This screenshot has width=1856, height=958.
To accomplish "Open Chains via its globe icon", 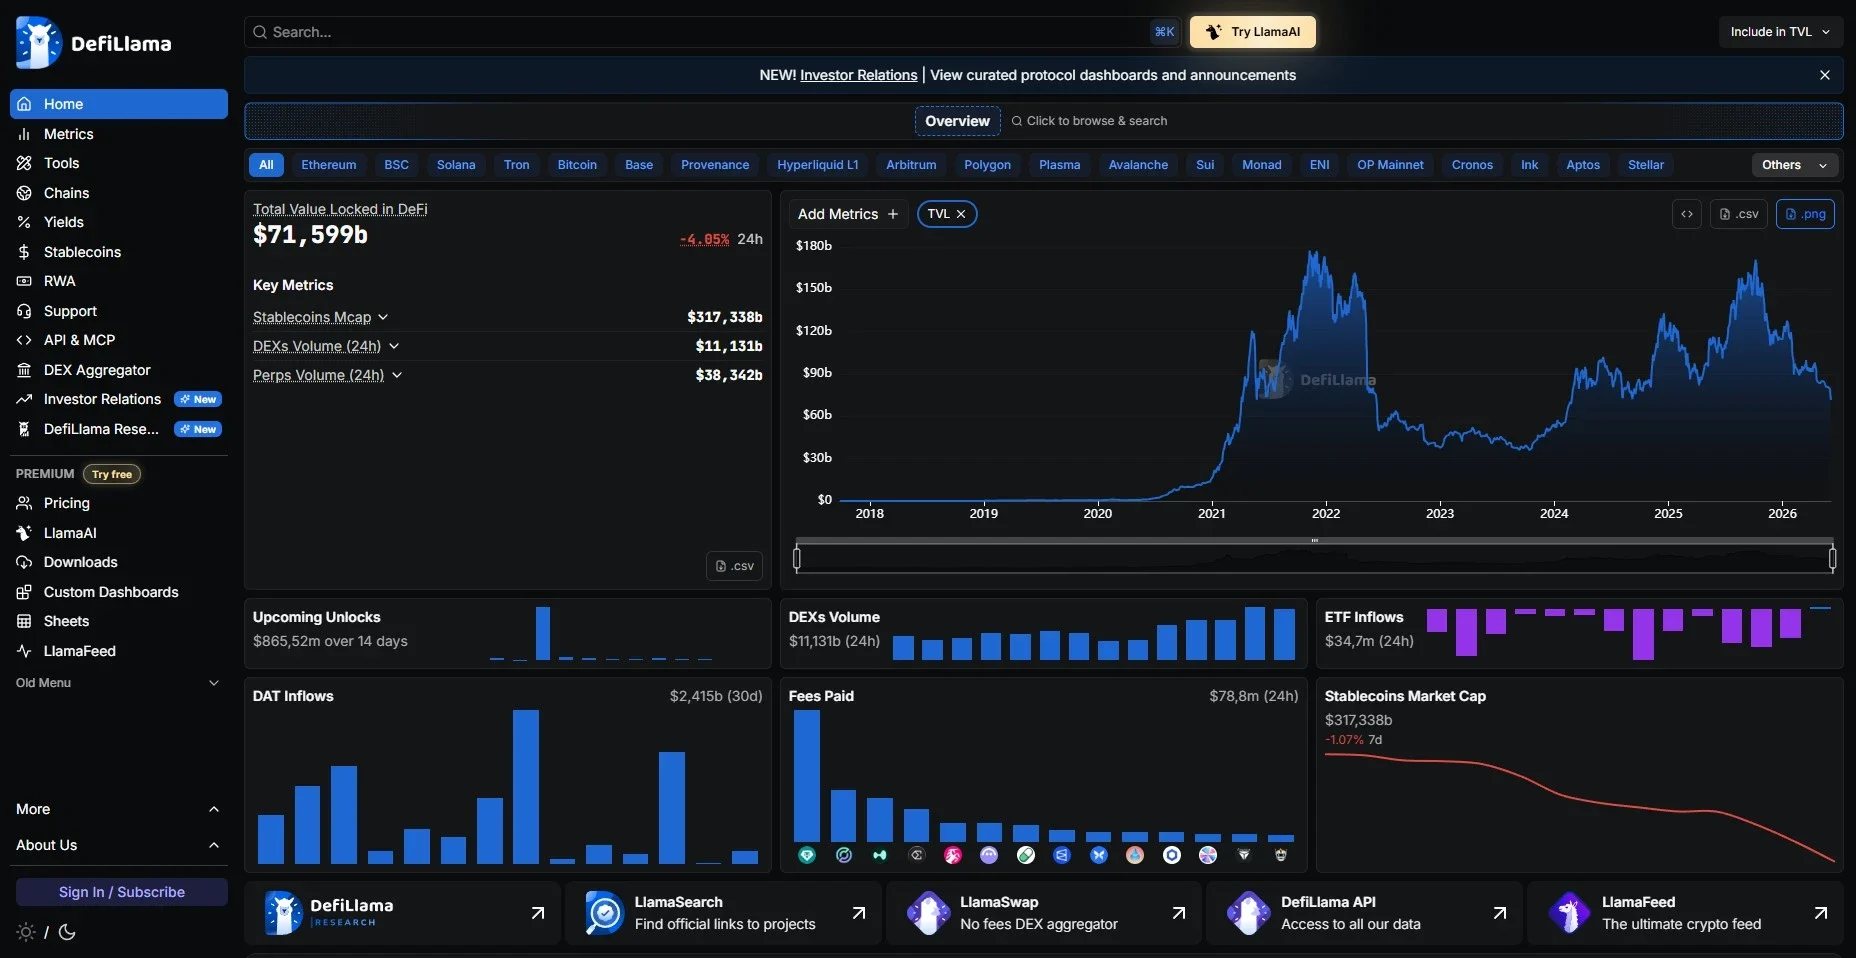I will [24, 193].
